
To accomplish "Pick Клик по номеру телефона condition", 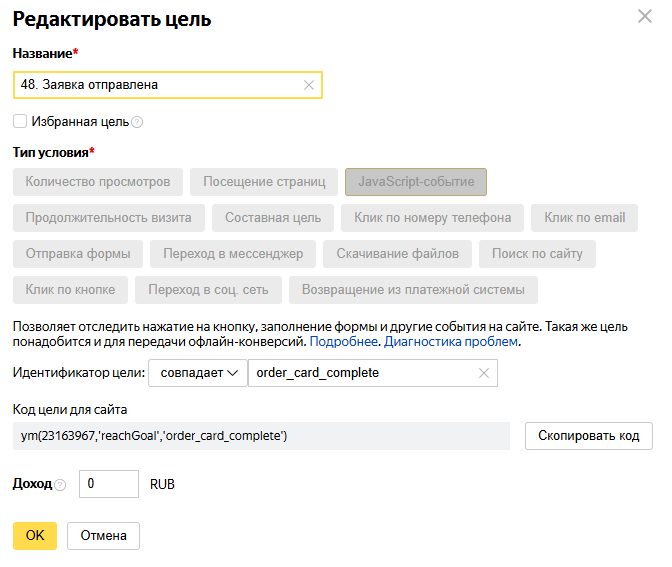I will pyautogui.click(x=432, y=218).
